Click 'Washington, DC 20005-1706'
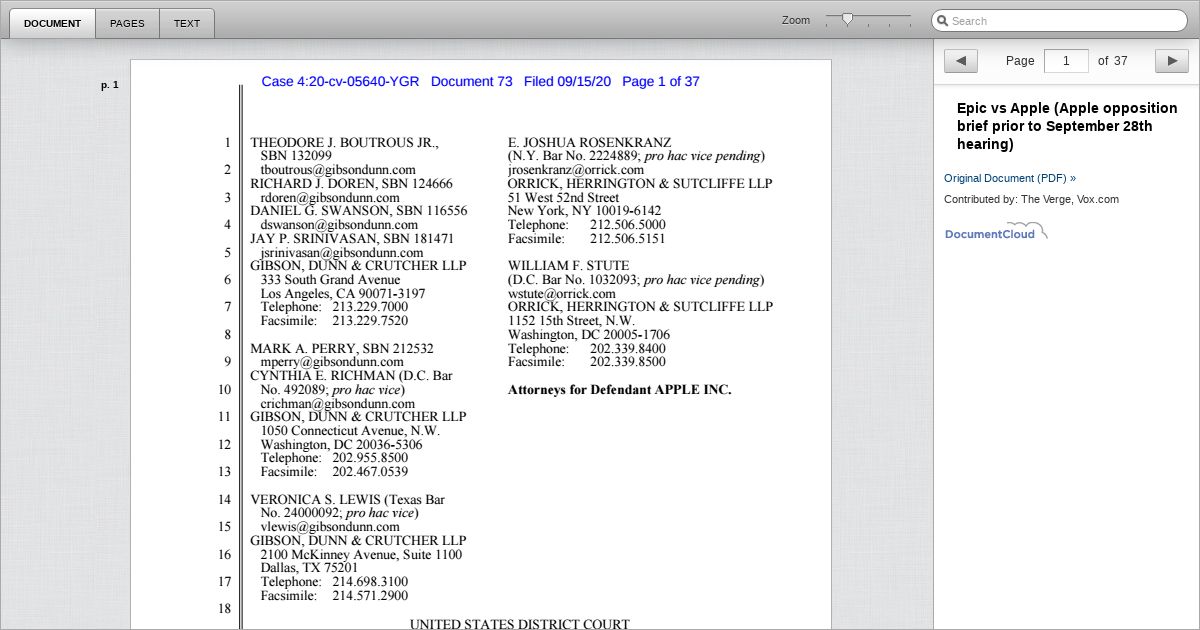1200x630 pixels. 589,335
